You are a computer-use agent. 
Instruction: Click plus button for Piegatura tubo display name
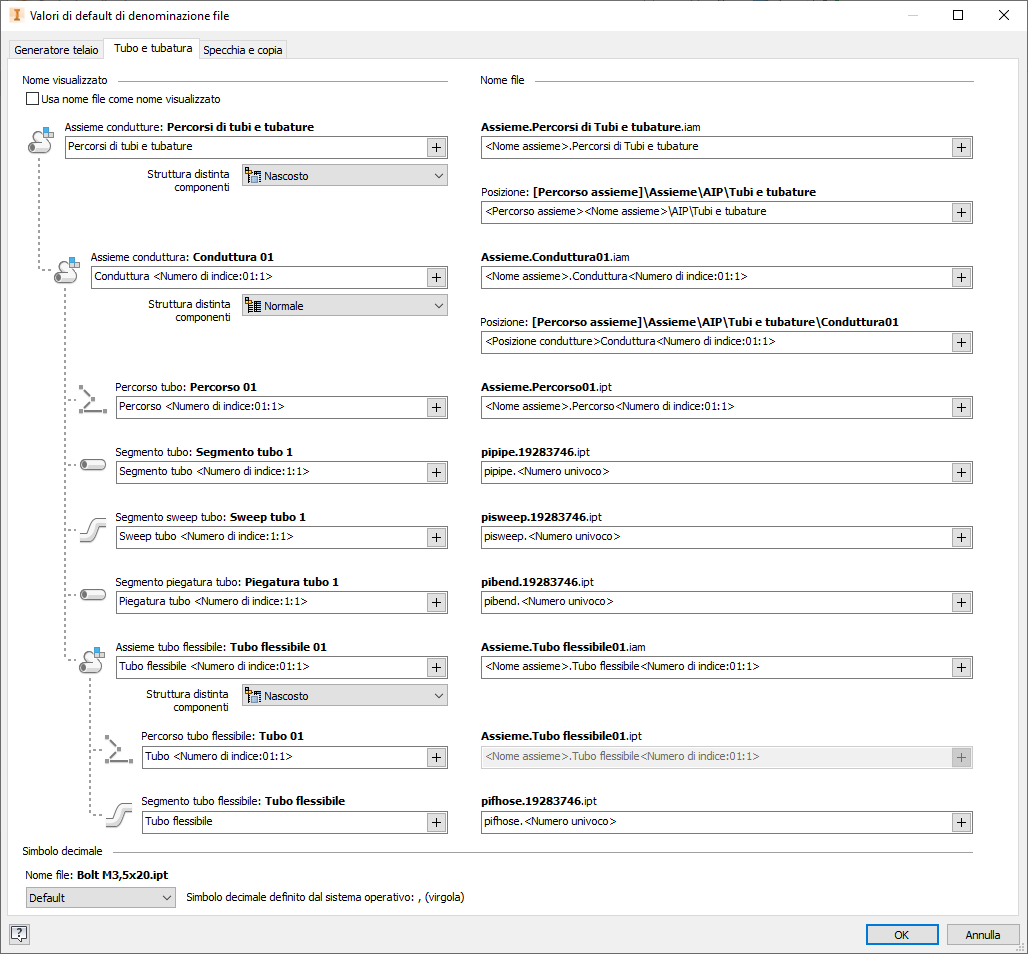[x=436, y=602]
